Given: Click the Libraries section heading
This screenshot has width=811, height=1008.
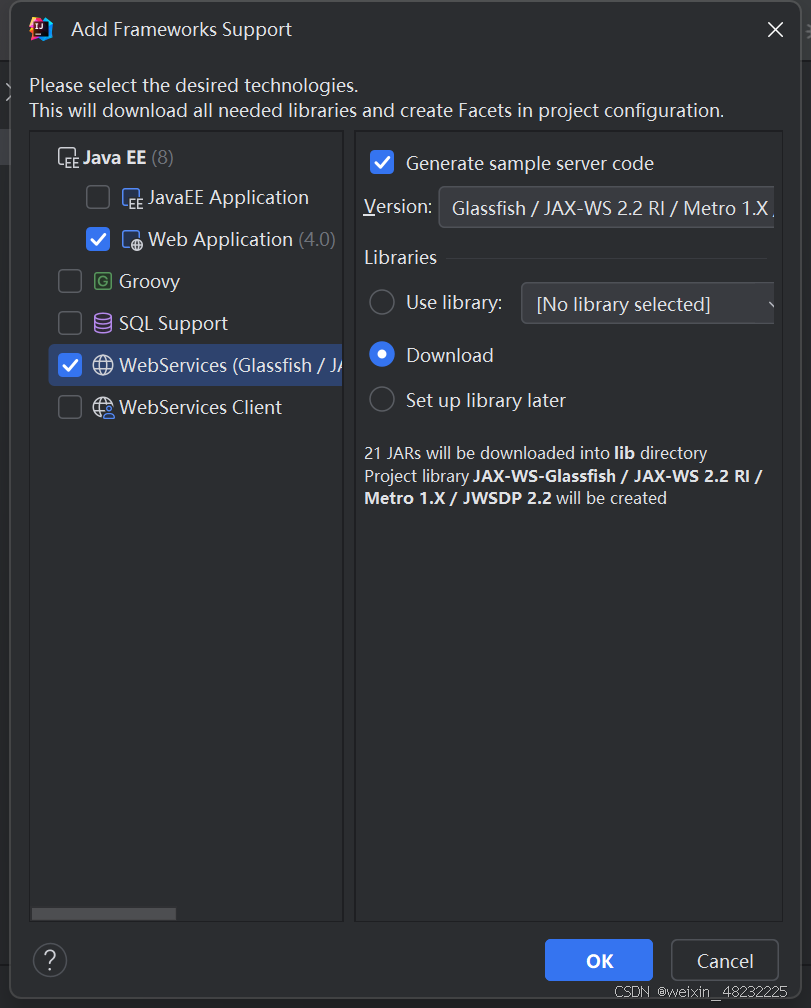Looking at the screenshot, I should [x=400, y=257].
